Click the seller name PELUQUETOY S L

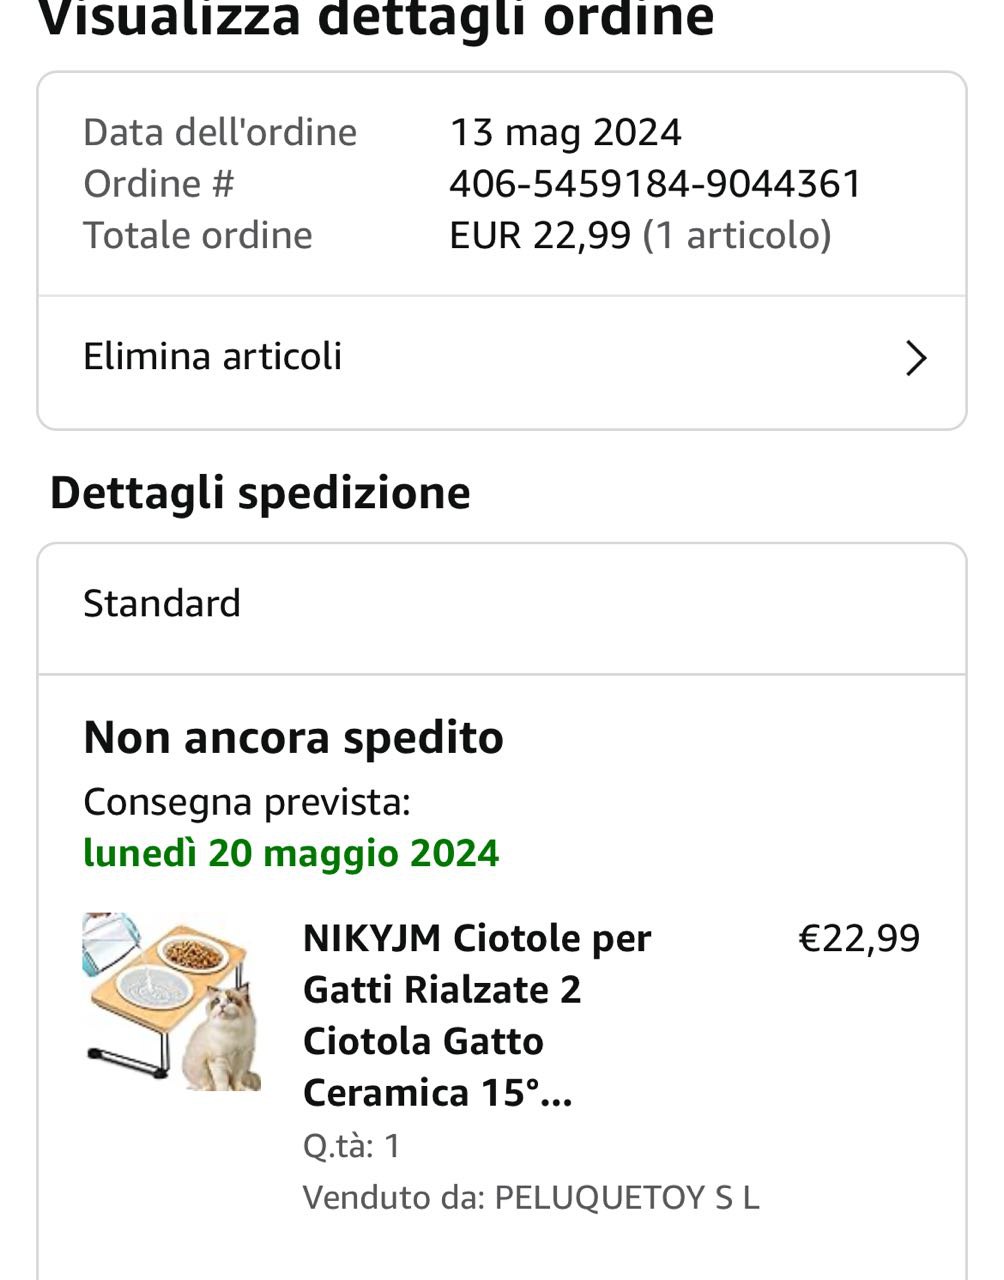(627, 1197)
